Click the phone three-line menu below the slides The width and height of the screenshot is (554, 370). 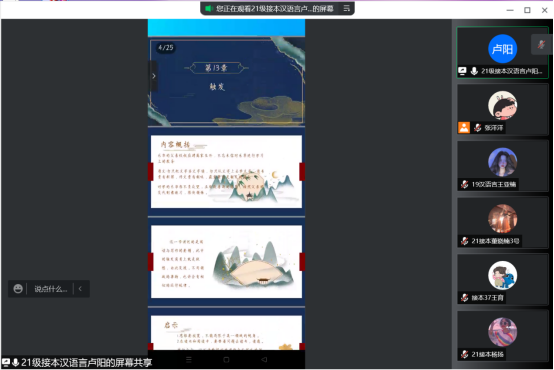[189, 359]
